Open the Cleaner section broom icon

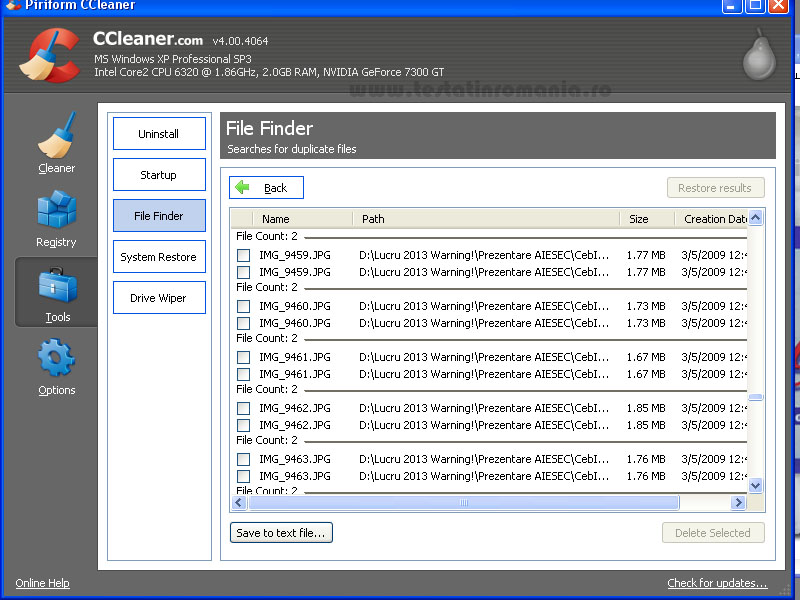point(56,135)
